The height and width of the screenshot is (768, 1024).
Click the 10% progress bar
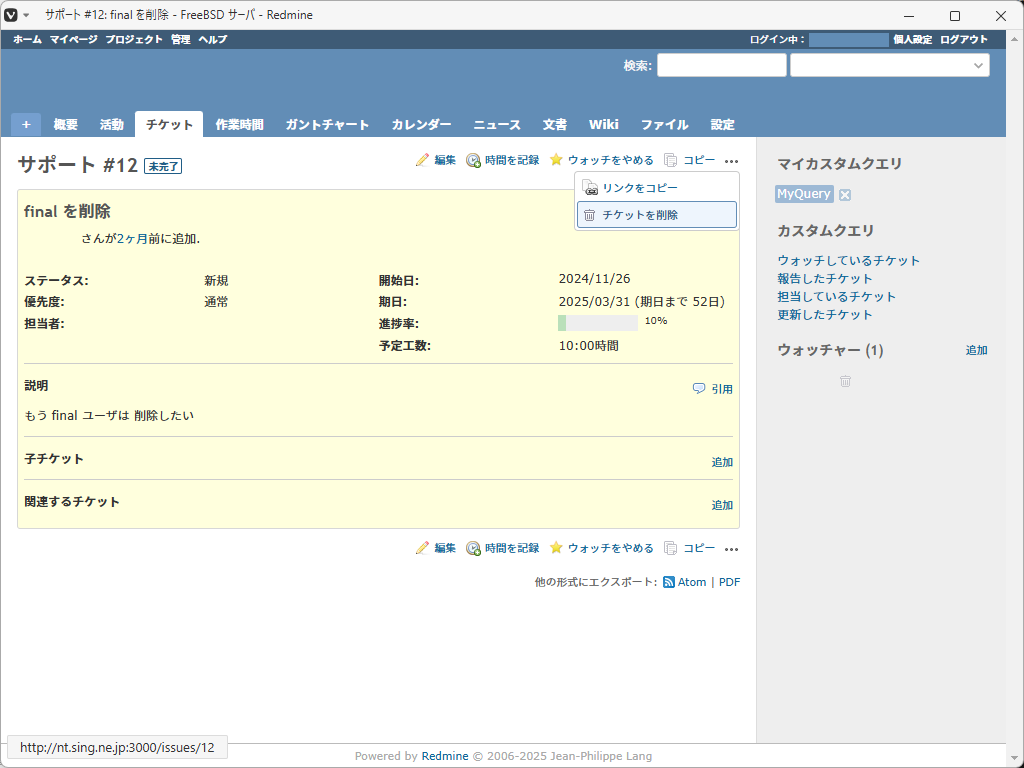[598, 323]
